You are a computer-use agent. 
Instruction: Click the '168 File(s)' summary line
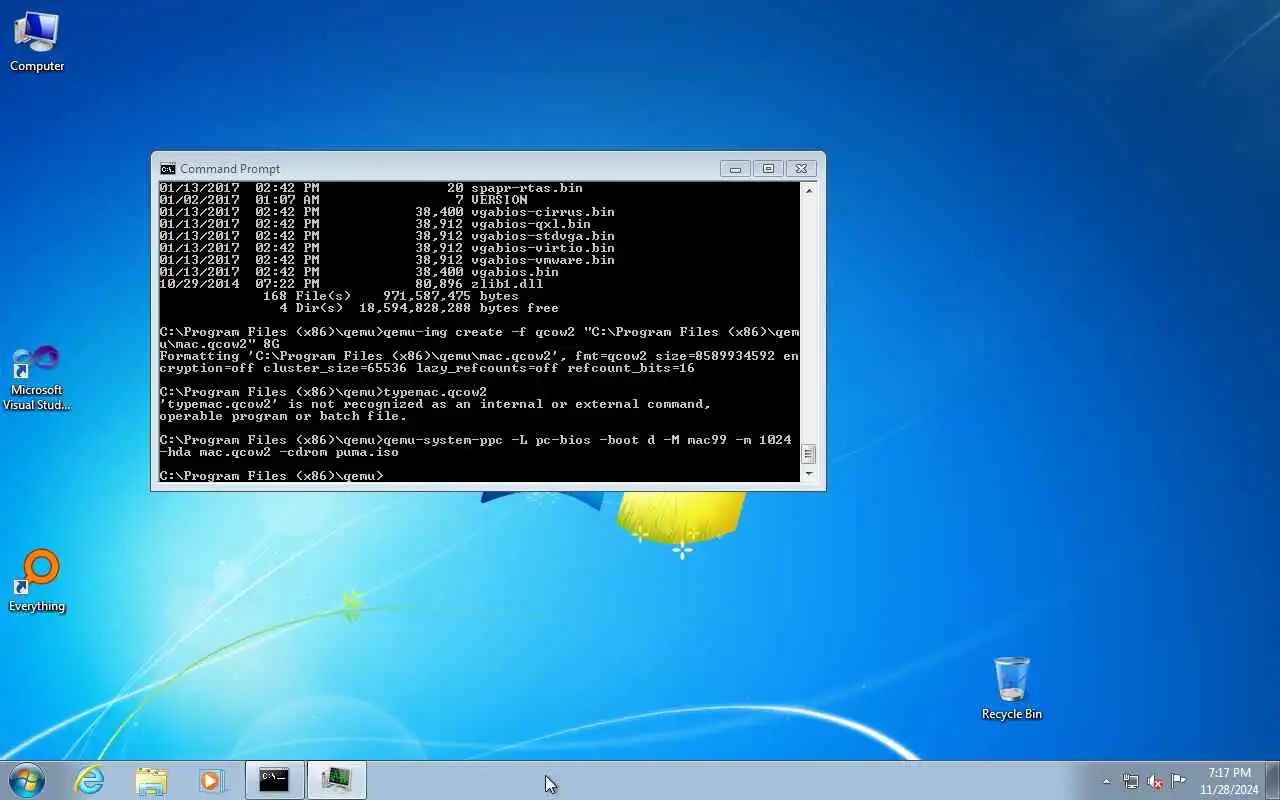pos(391,296)
